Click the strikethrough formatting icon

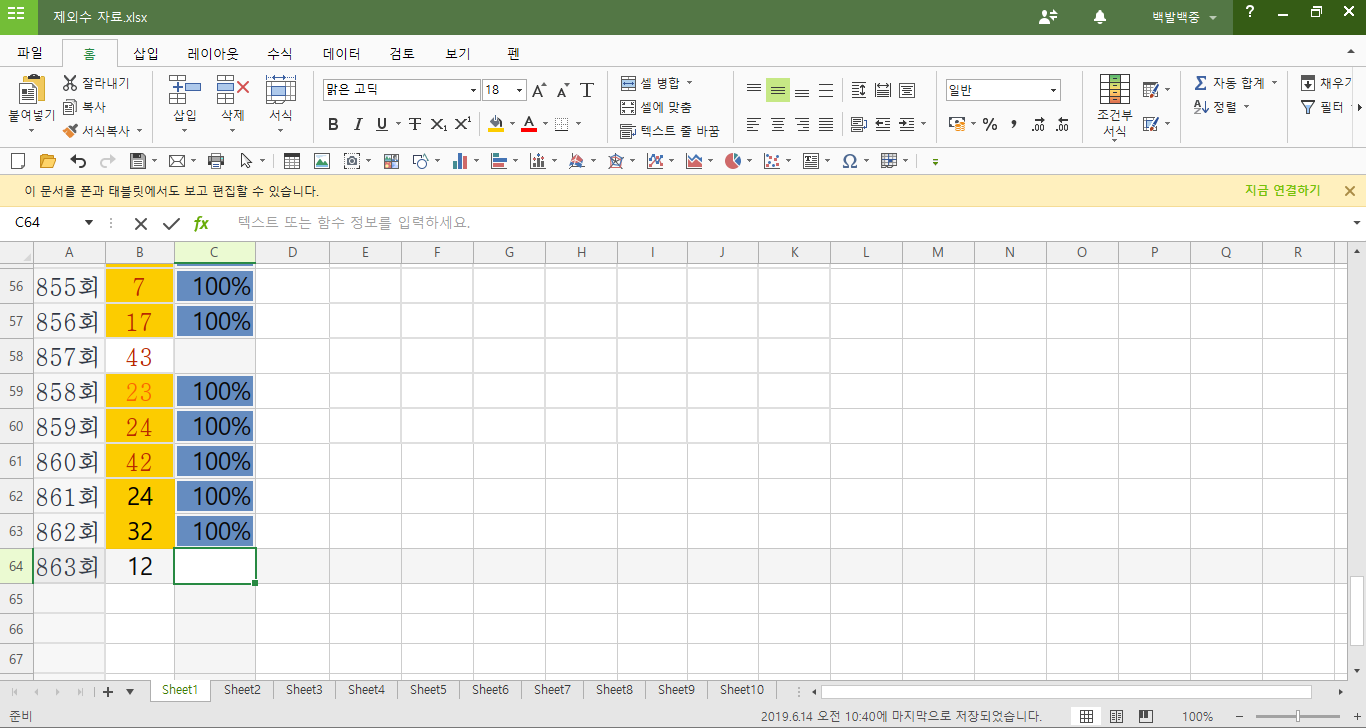414,125
